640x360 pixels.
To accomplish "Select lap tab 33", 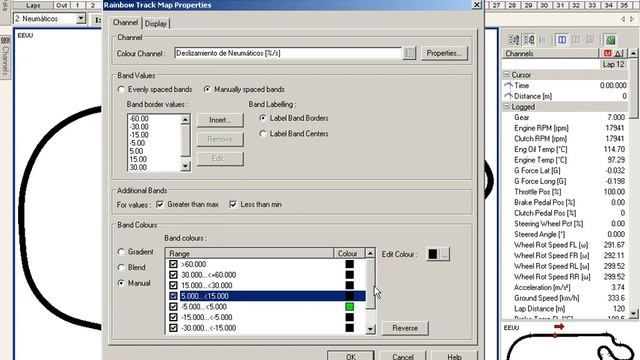I will [x=592, y=5].
